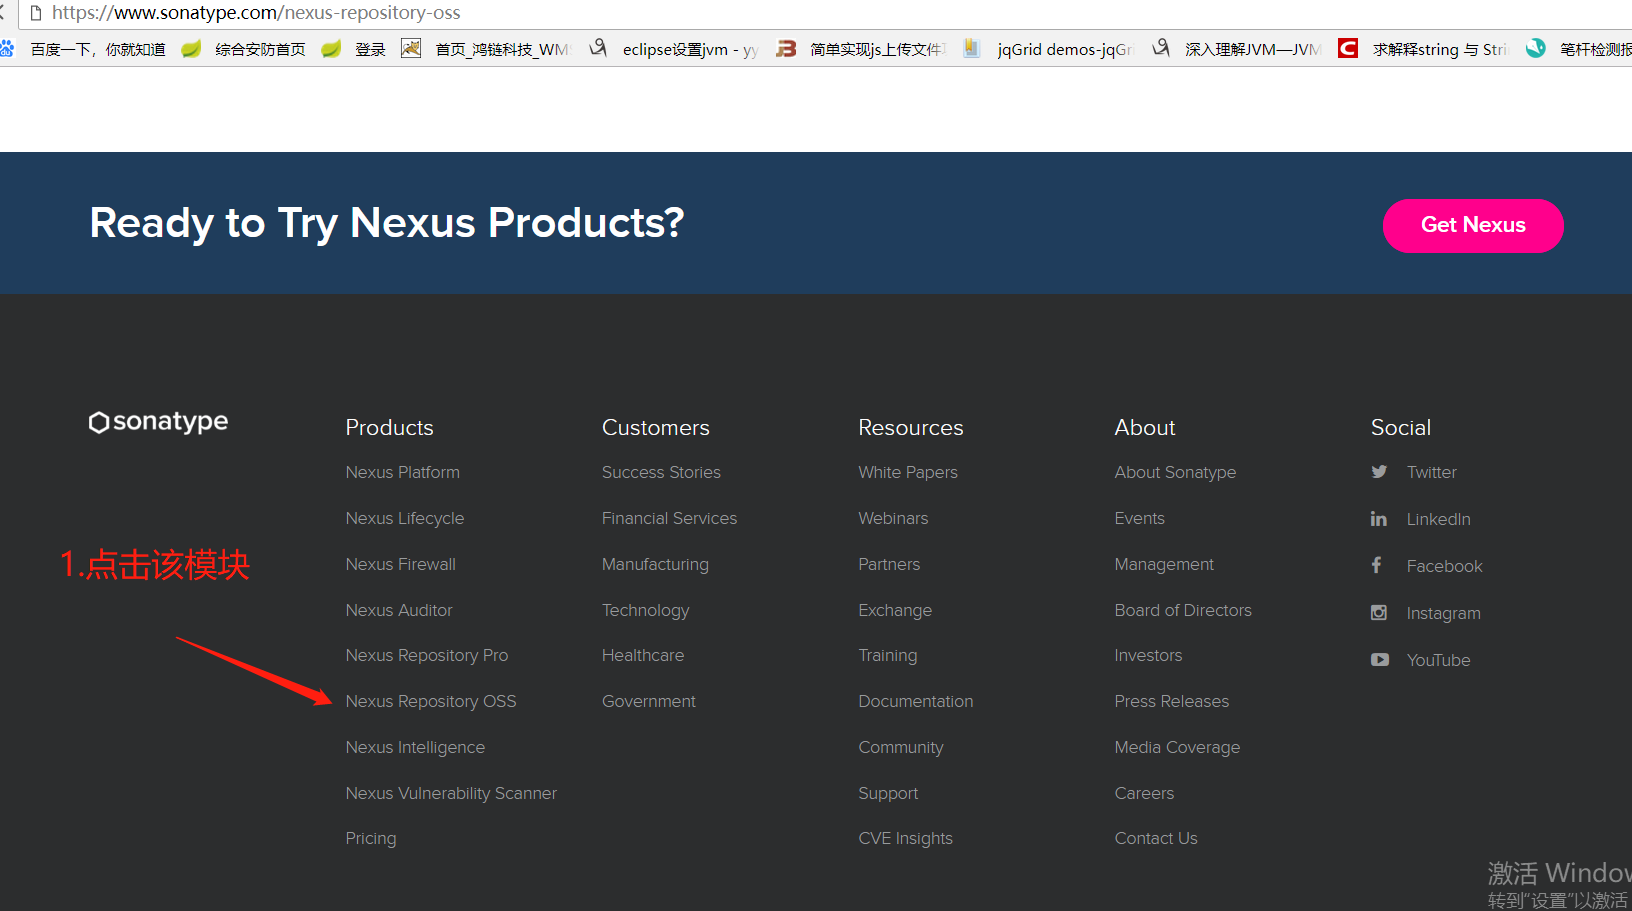Viewport: 1632px width, 911px height.
Task: Open Technology customers link
Action: [645, 610]
